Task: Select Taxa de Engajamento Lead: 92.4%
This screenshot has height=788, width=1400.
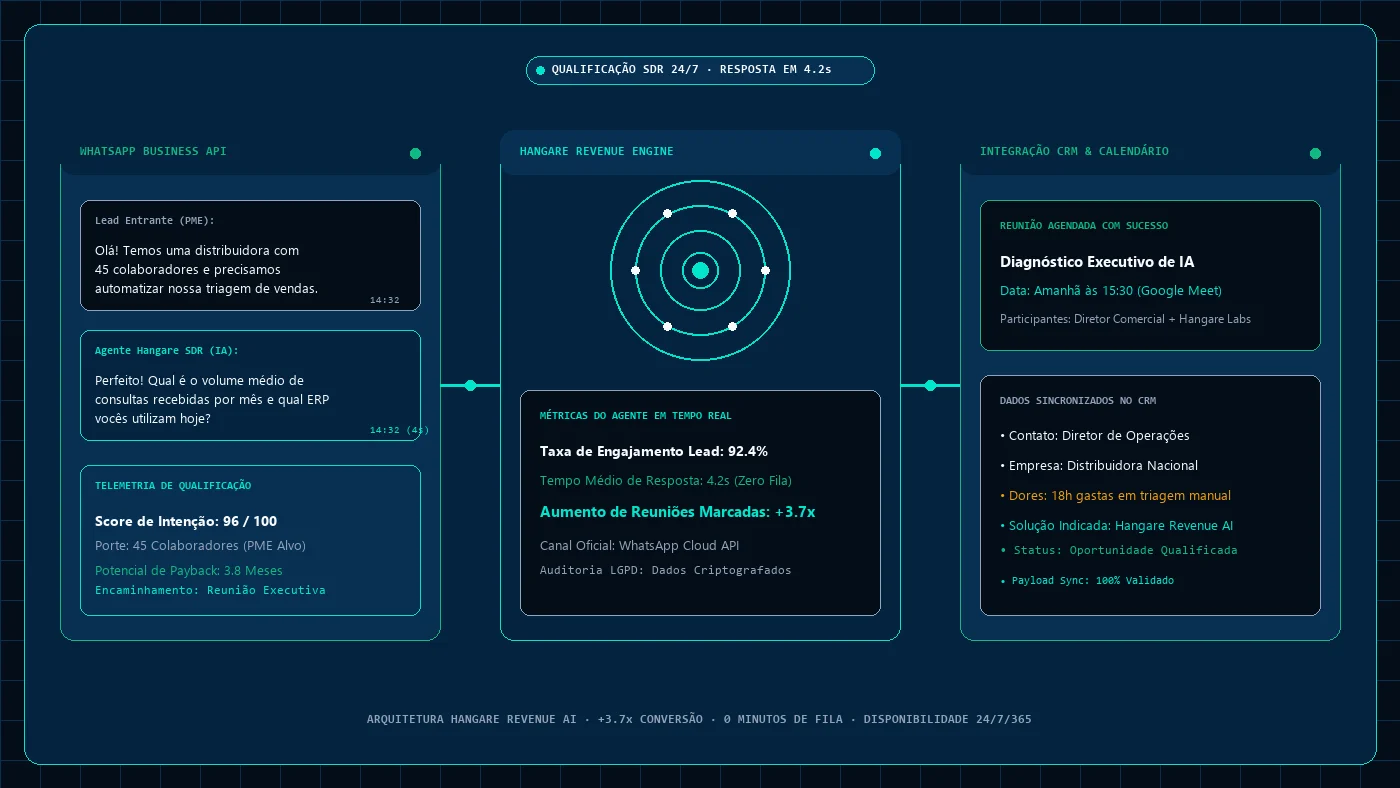Action: 654,451
